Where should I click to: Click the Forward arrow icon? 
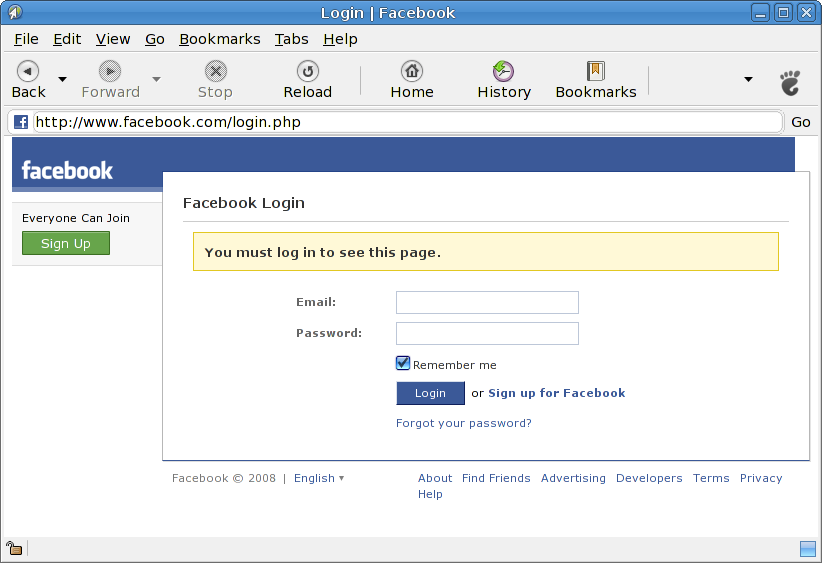coord(110,71)
